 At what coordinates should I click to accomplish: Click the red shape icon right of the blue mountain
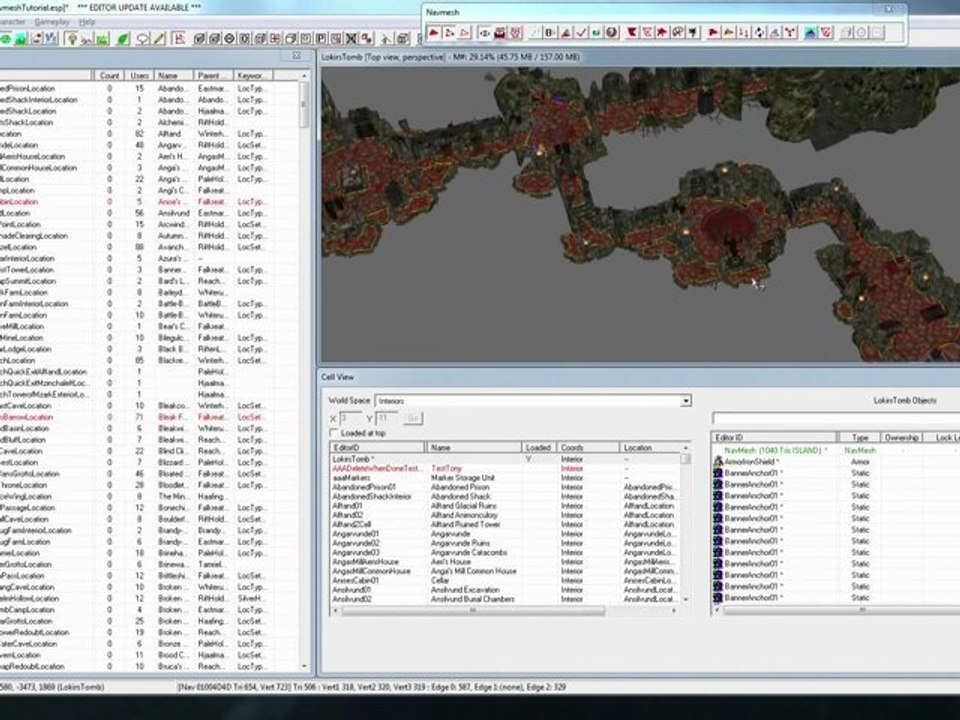827,32
